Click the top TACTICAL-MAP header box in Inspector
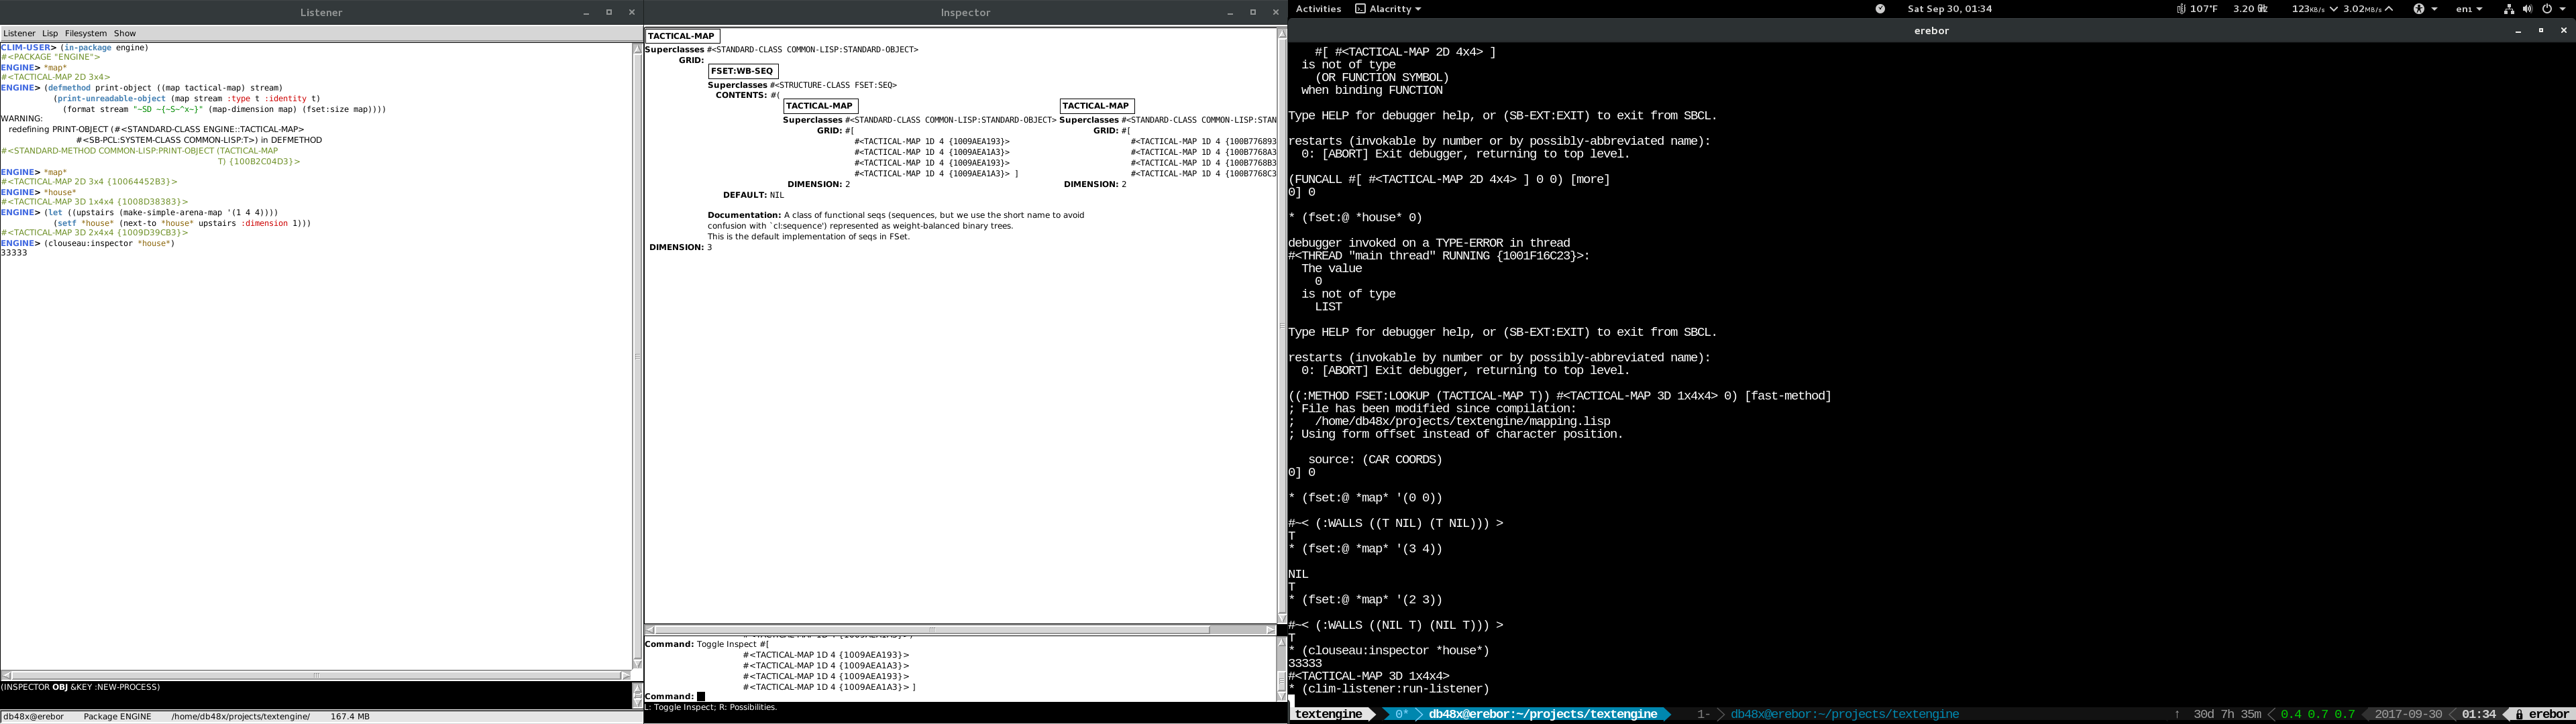This screenshot has height=724, width=2576. click(x=682, y=36)
